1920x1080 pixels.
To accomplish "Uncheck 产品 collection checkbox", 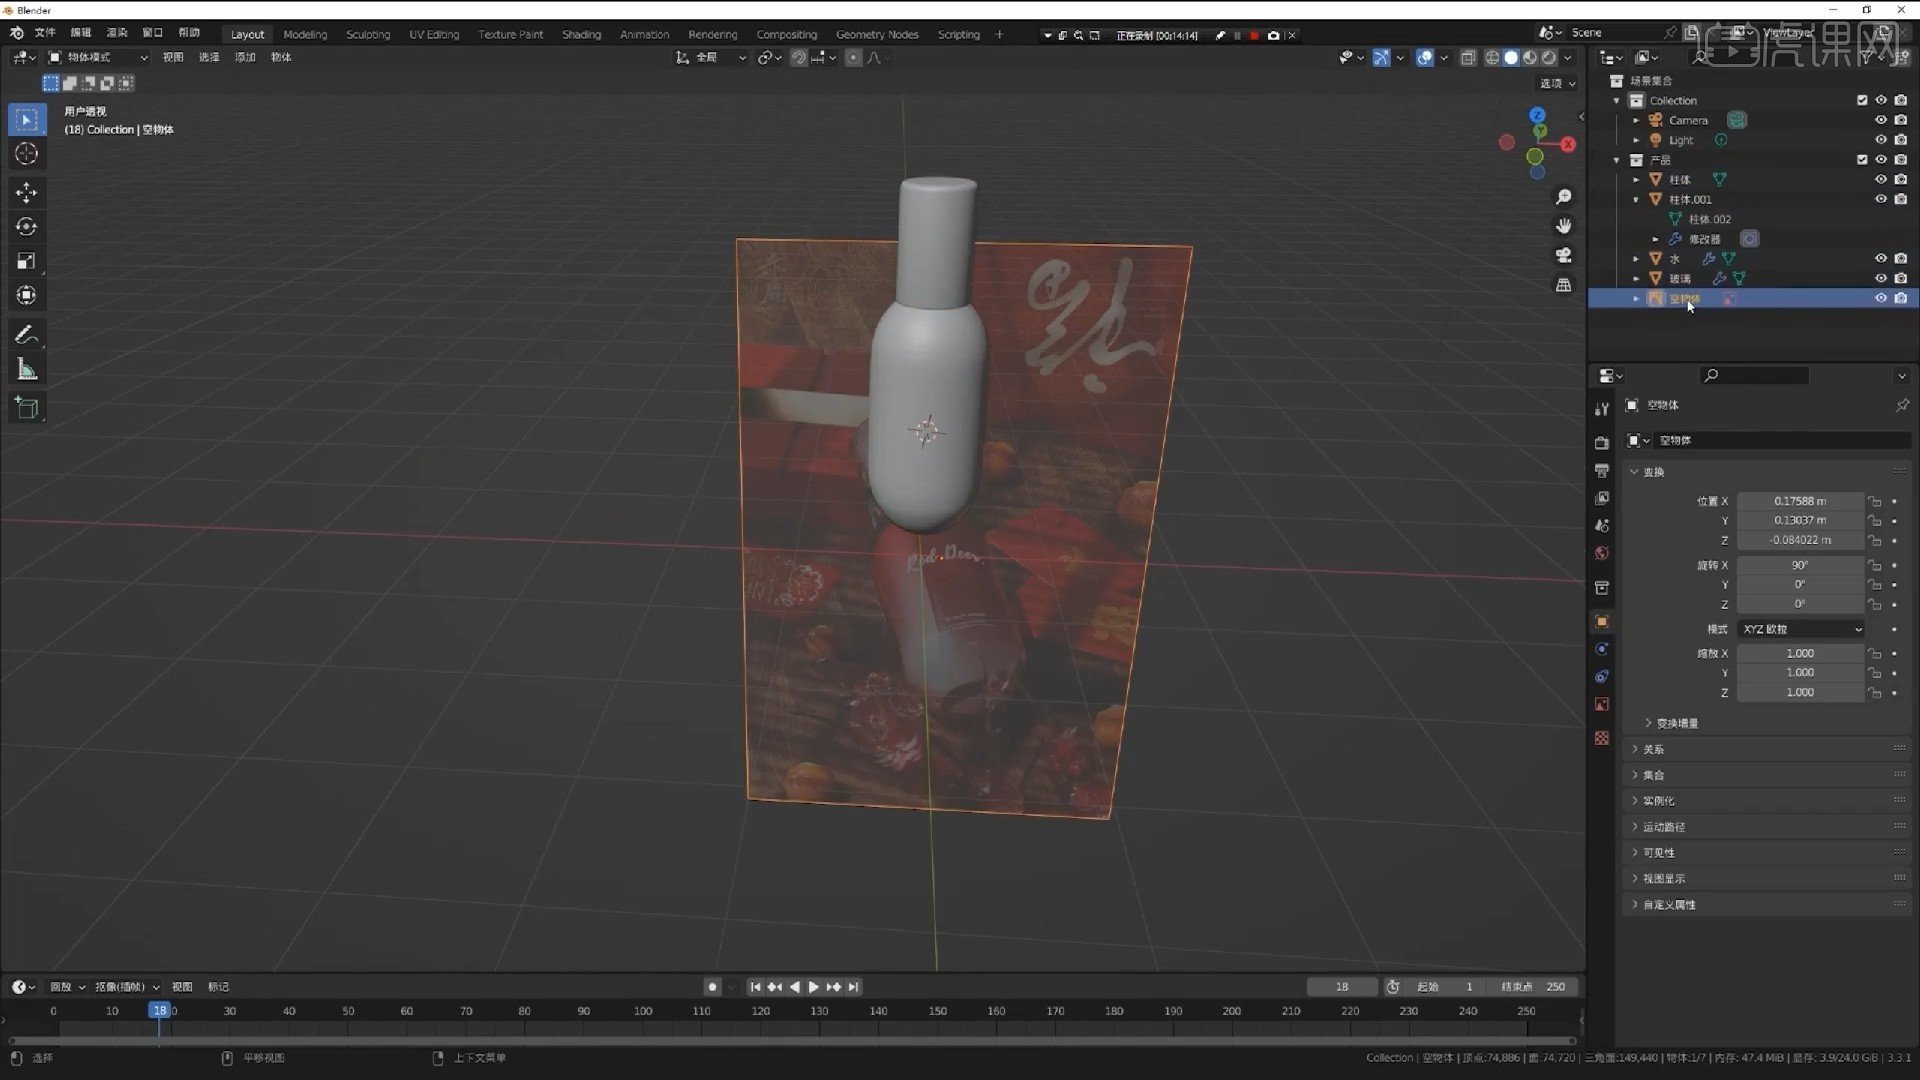I will pos(1862,160).
